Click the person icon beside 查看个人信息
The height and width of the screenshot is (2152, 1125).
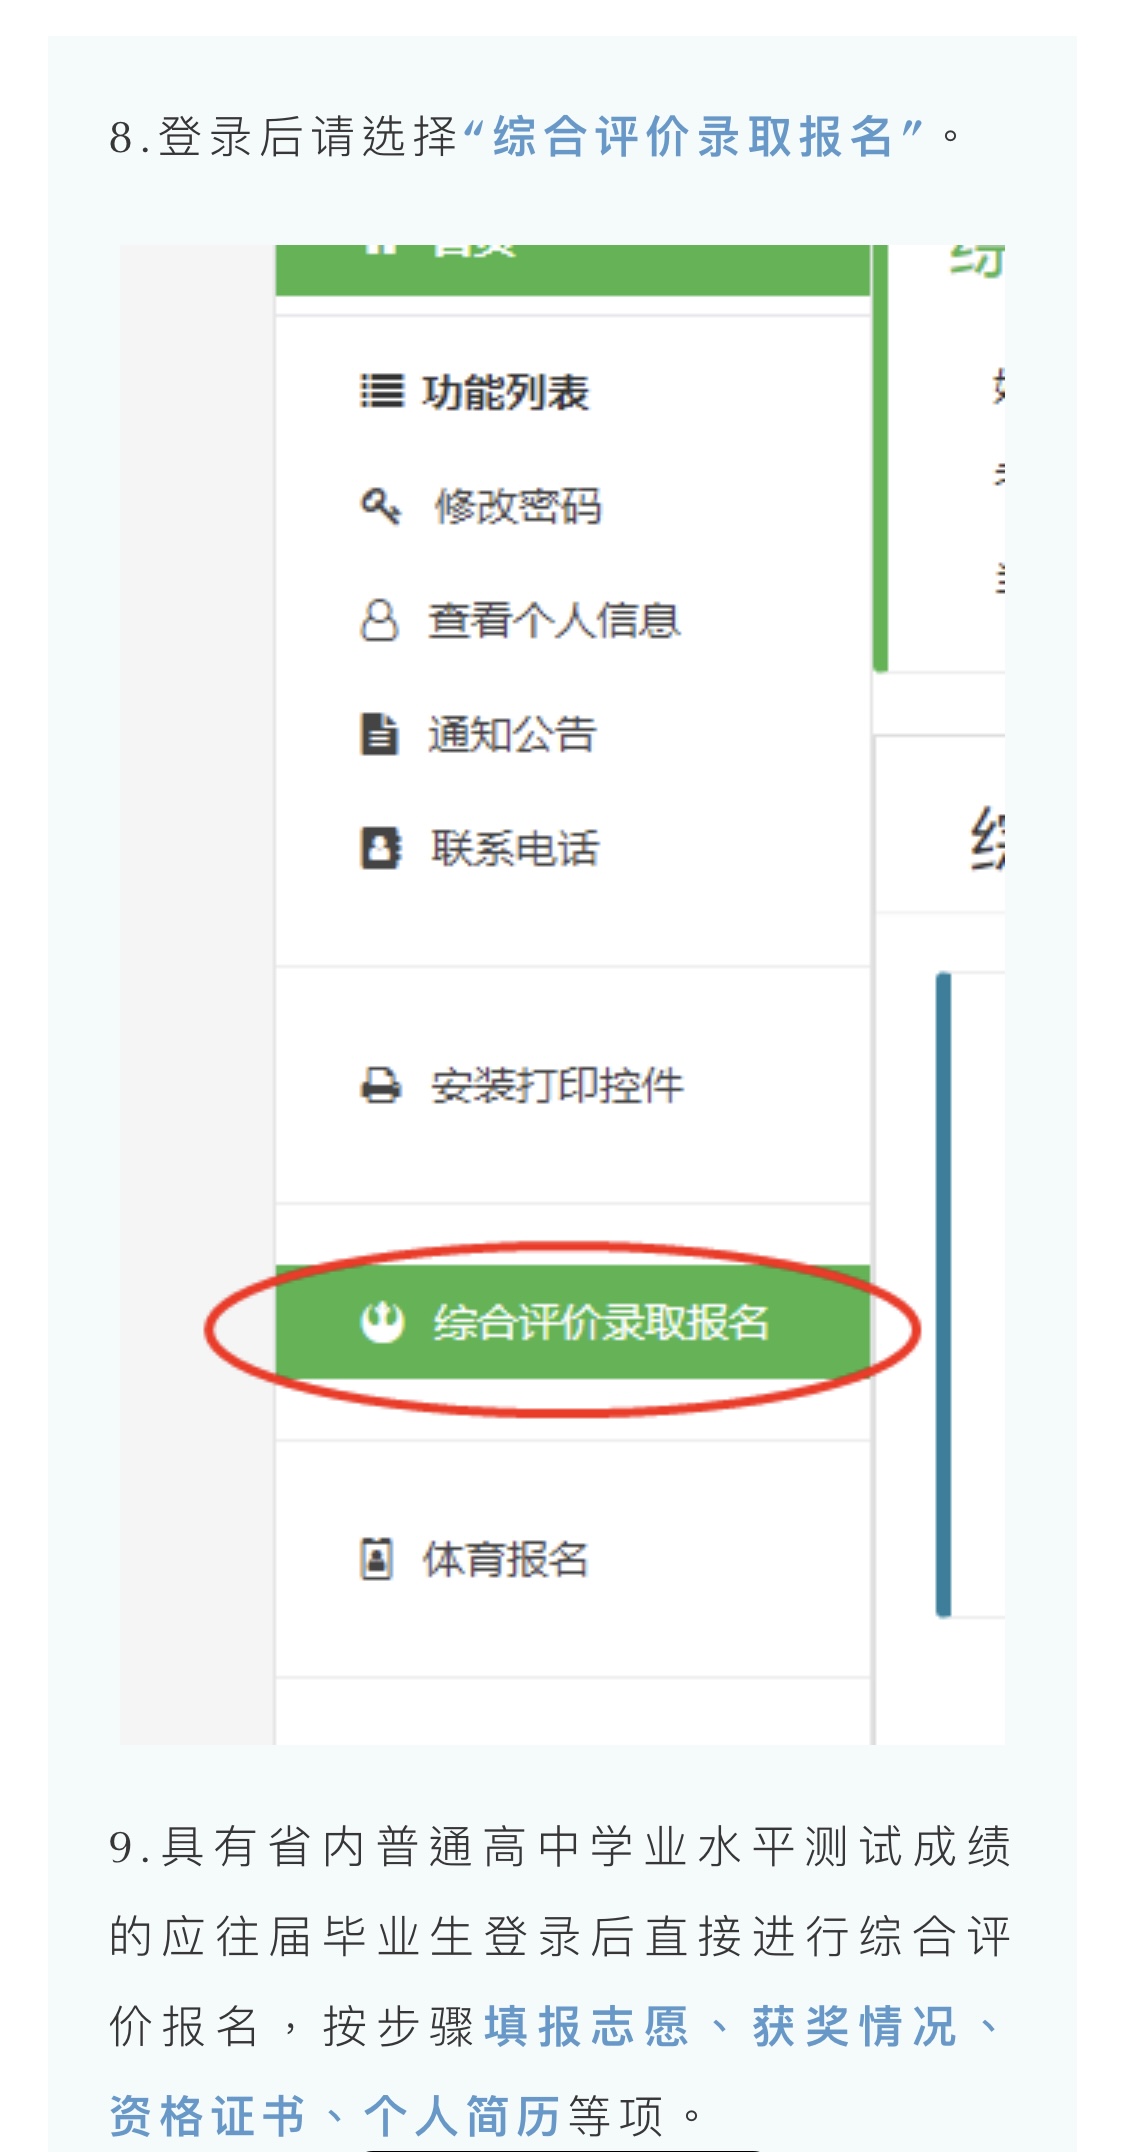379,620
